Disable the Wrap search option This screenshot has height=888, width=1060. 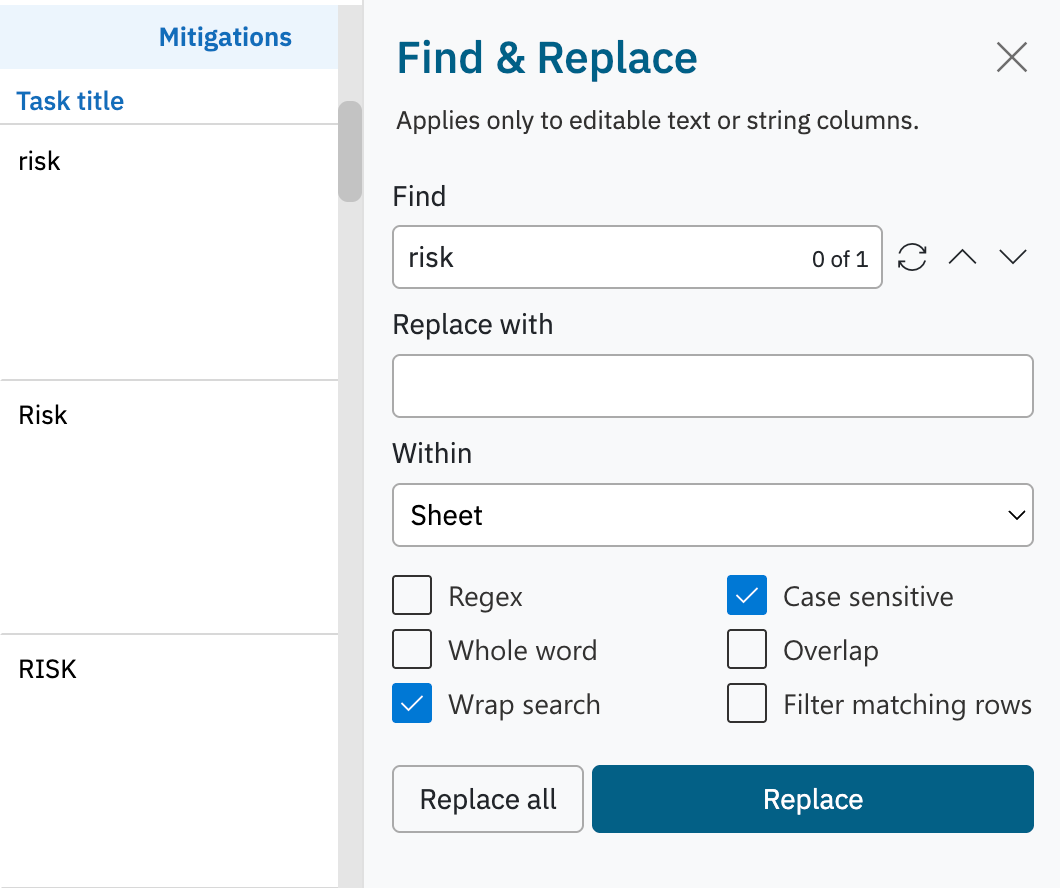coord(412,704)
